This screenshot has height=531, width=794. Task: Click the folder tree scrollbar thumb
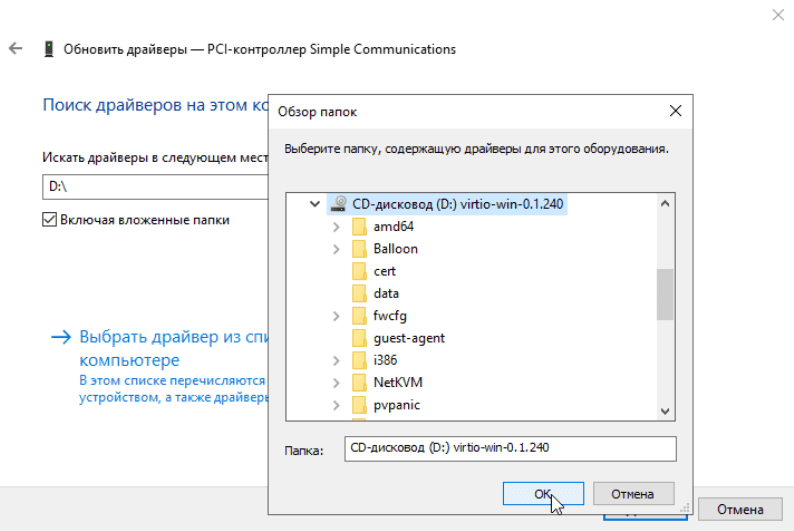pyautogui.click(x=665, y=294)
